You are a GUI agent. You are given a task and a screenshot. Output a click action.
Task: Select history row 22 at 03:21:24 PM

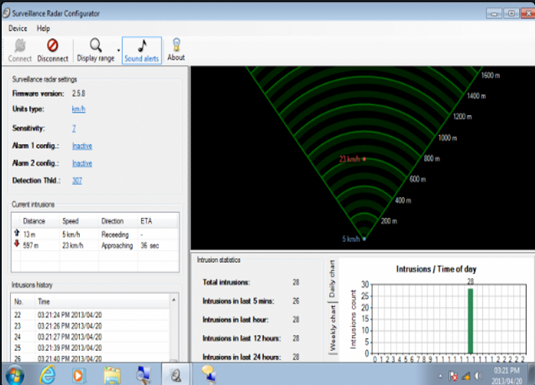[x=90, y=315]
